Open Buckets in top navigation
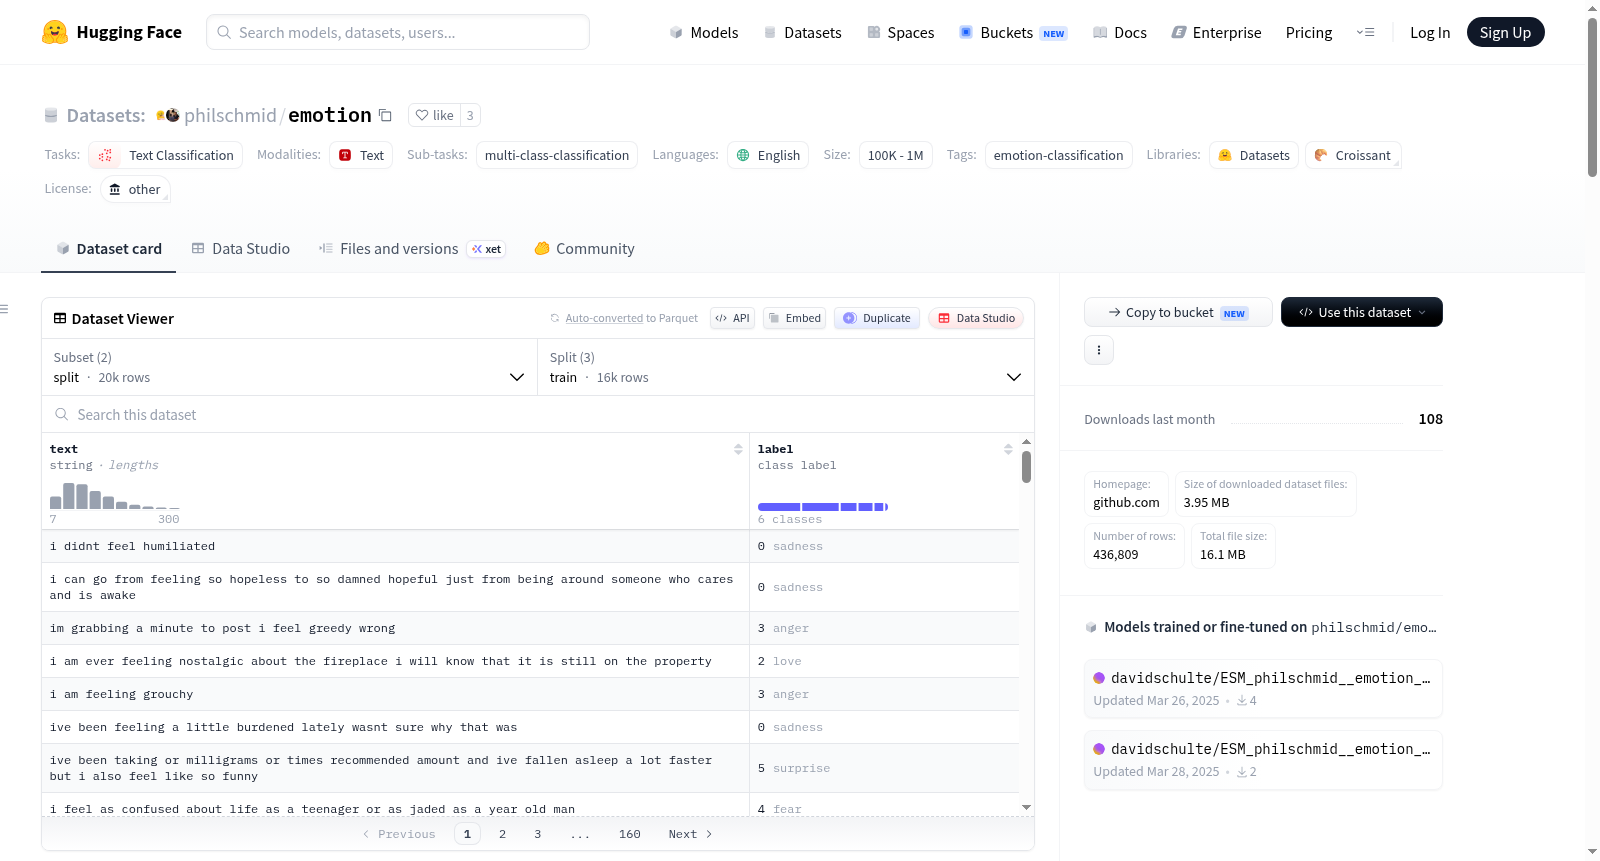1600x861 pixels. (1013, 32)
